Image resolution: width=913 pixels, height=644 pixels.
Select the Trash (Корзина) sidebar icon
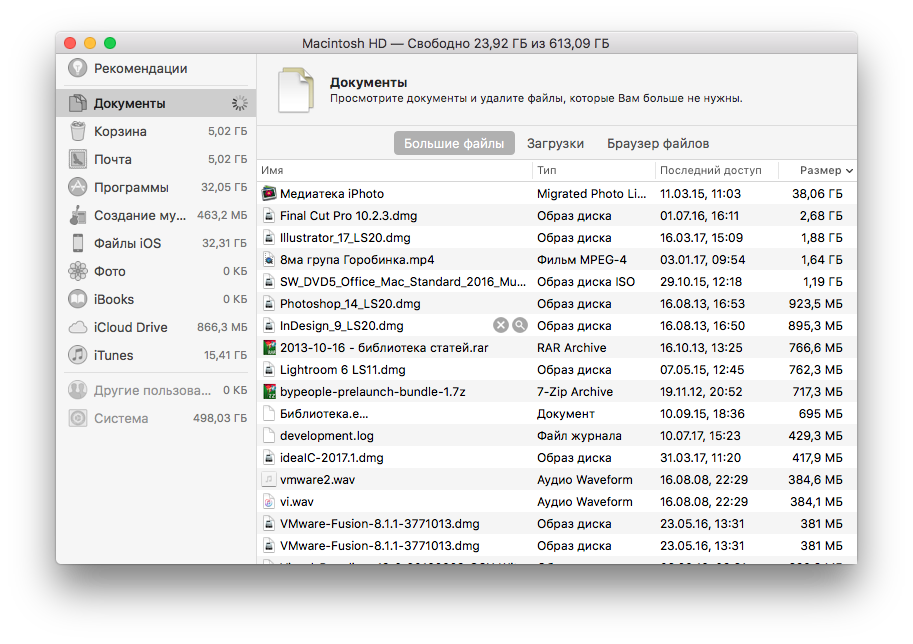tap(78, 132)
